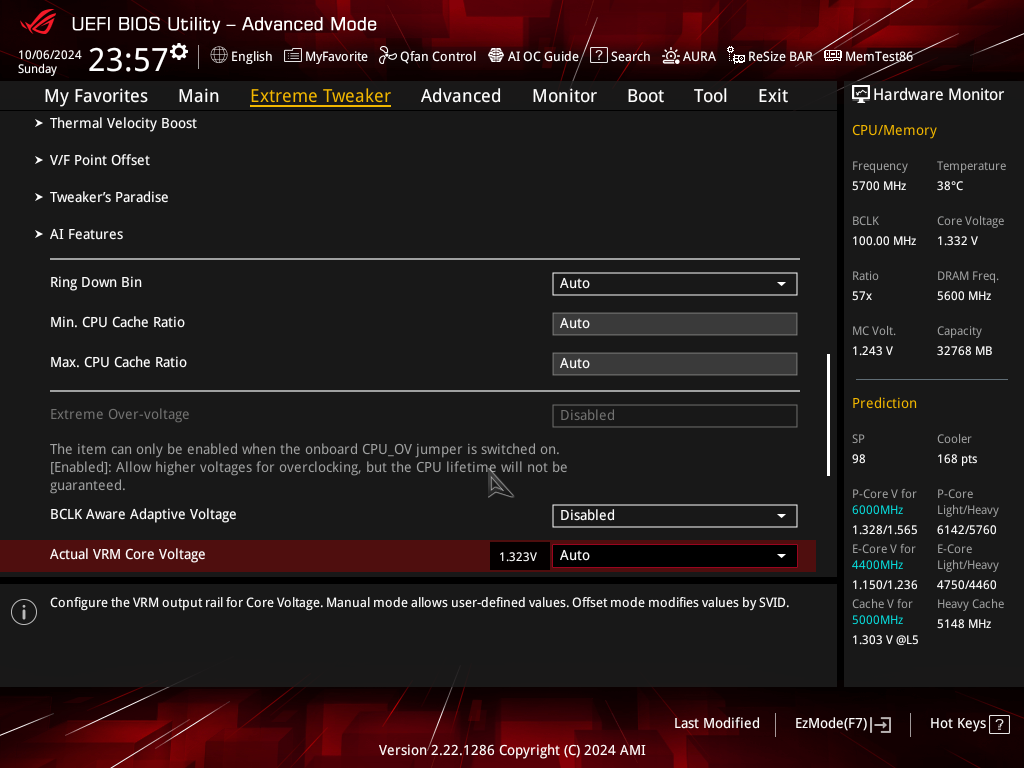Click Cooler 168 pts value
Screen dimensions: 1024x768
957,459
